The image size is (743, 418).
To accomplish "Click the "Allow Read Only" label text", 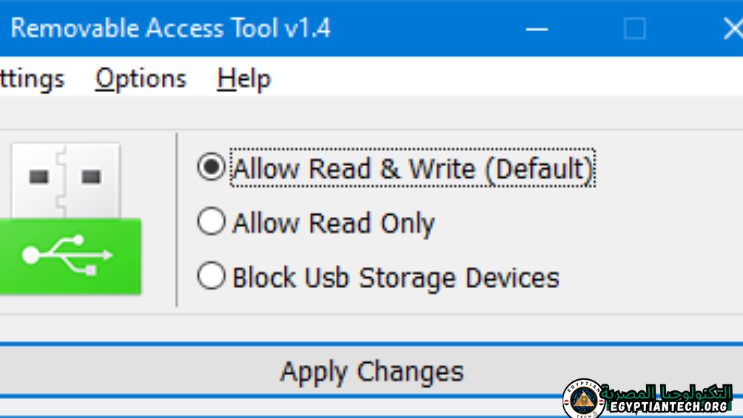I will click(x=333, y=223).
